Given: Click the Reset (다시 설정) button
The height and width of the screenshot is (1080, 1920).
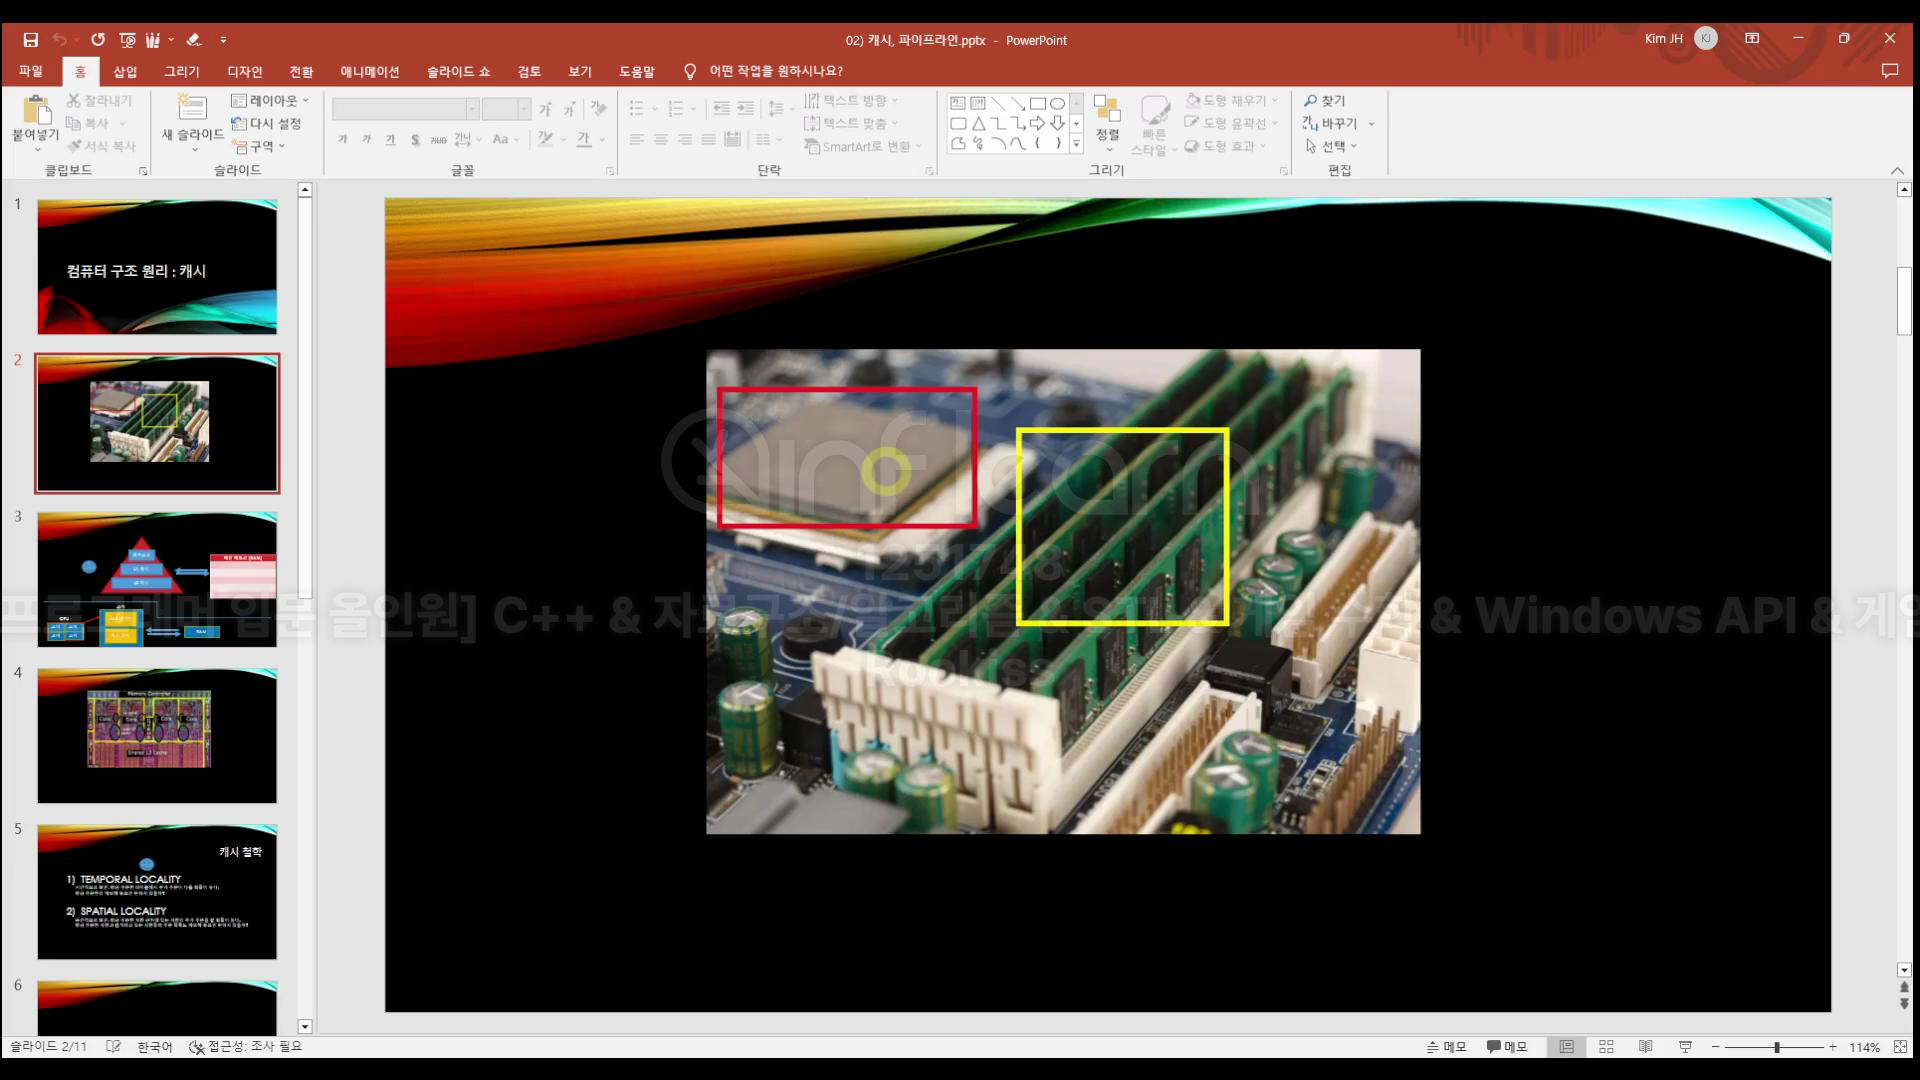Looking at the screenshot, I should click(x=266, y=123).
